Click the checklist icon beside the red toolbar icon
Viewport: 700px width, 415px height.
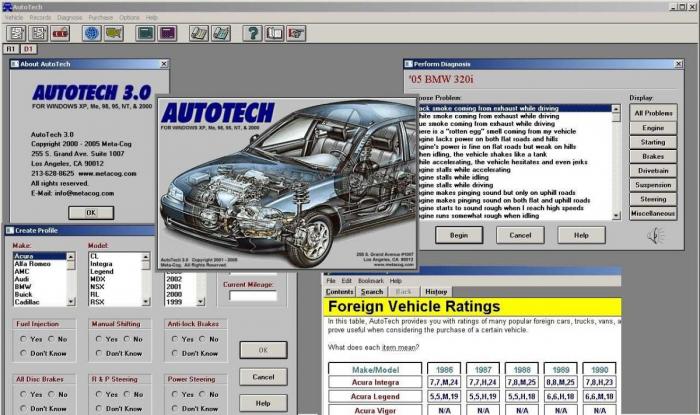point(38,33)
